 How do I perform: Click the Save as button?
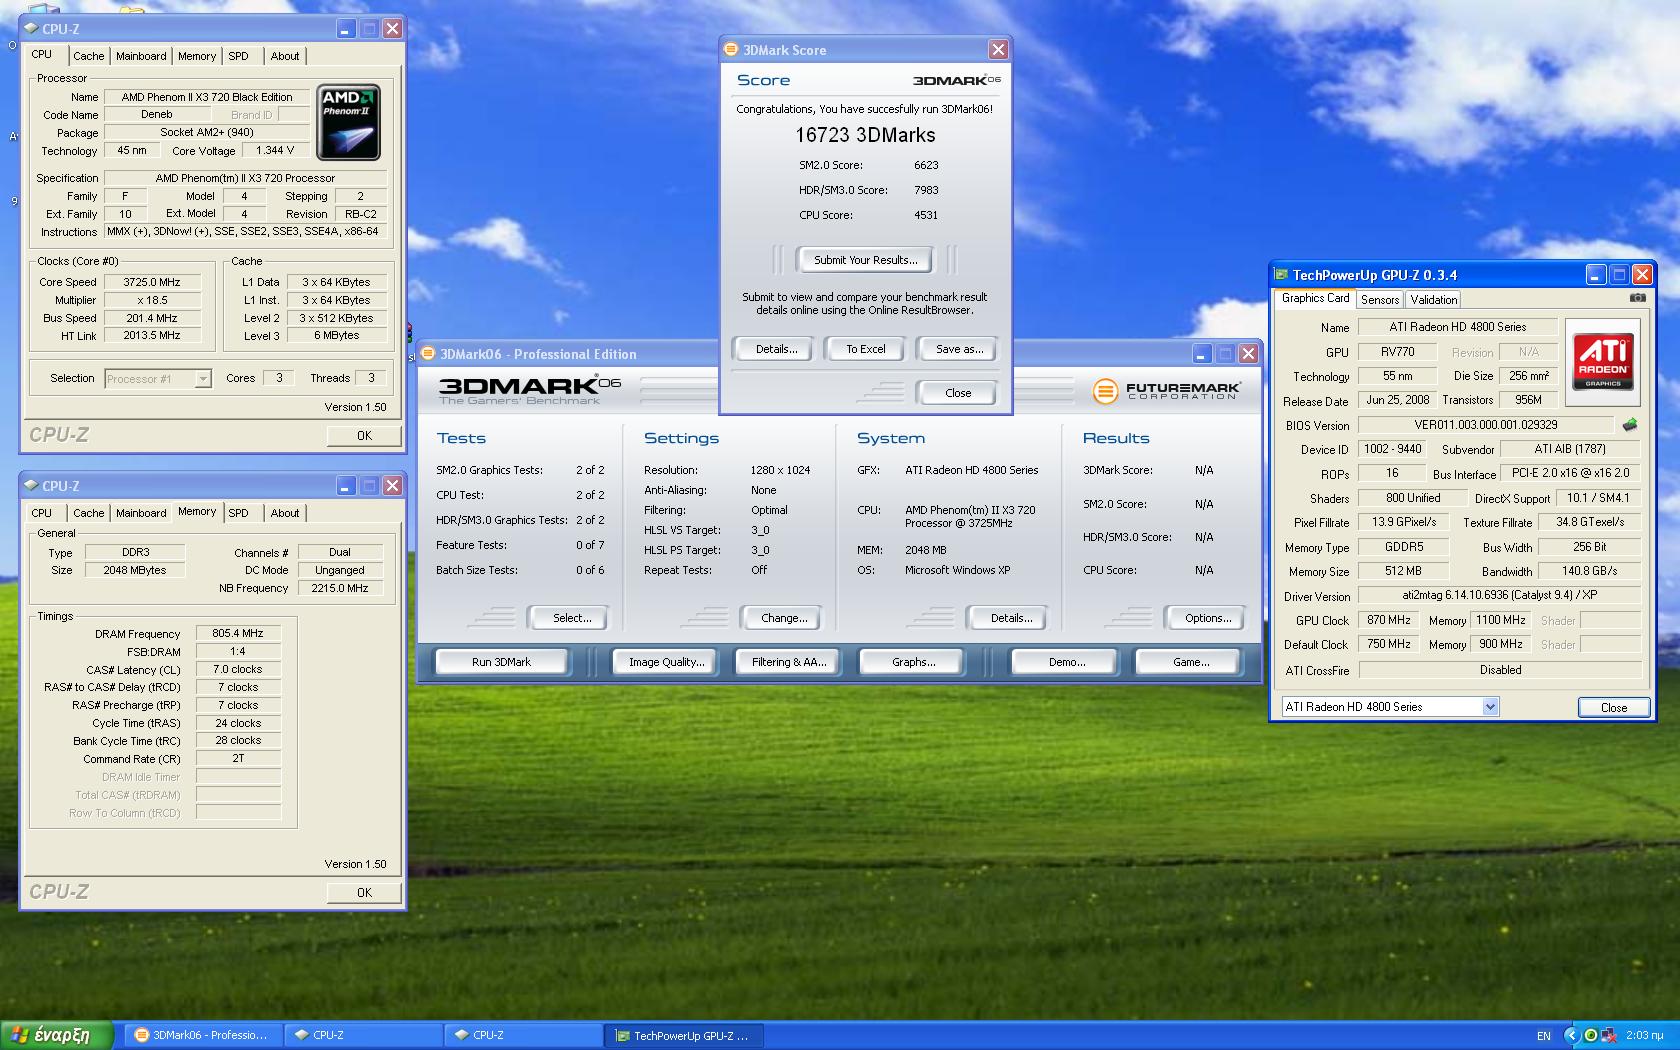pos(959,349)
